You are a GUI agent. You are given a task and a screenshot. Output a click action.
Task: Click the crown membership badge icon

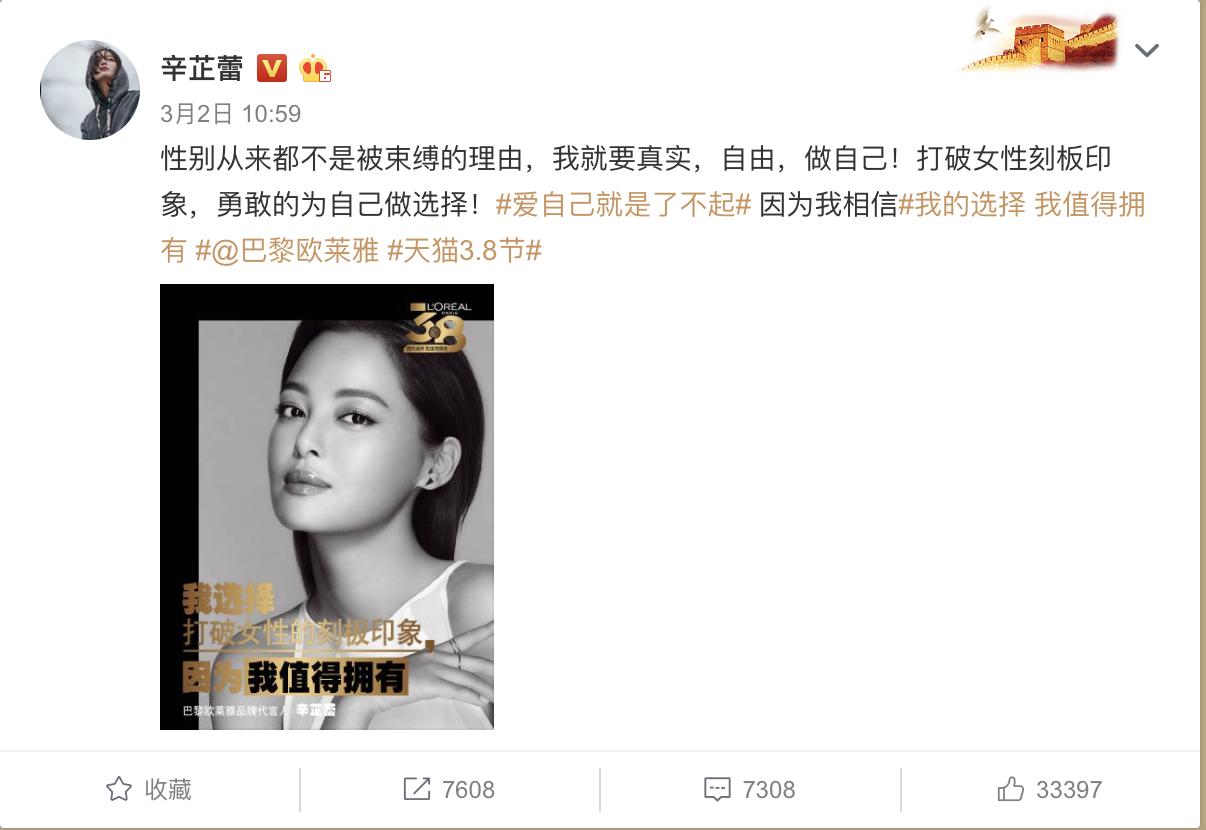click(x=314, y=68)
